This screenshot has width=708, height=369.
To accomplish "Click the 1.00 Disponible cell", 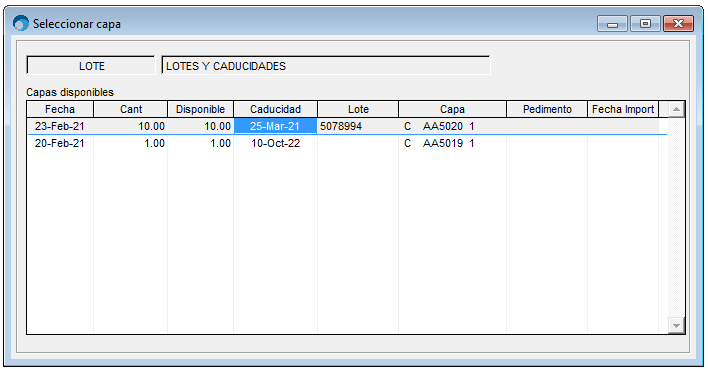I will coord(200,143).
